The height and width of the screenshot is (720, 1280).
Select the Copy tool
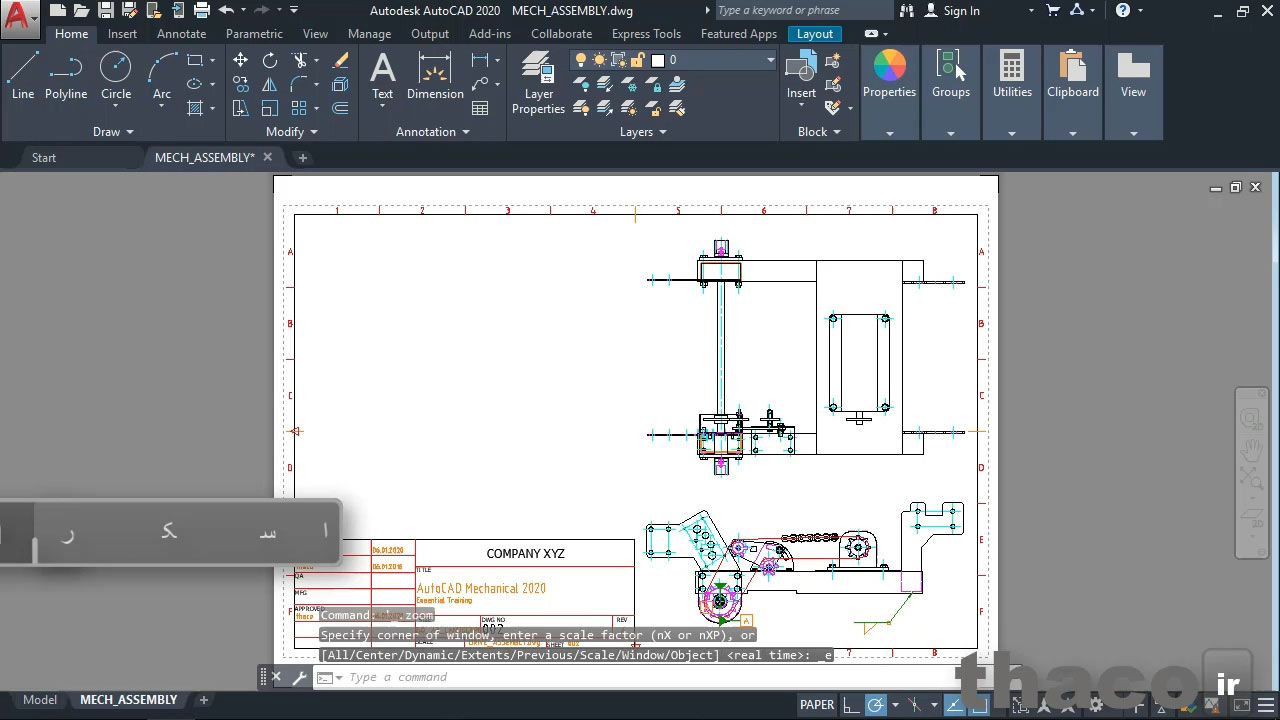[x=241, y=84]
